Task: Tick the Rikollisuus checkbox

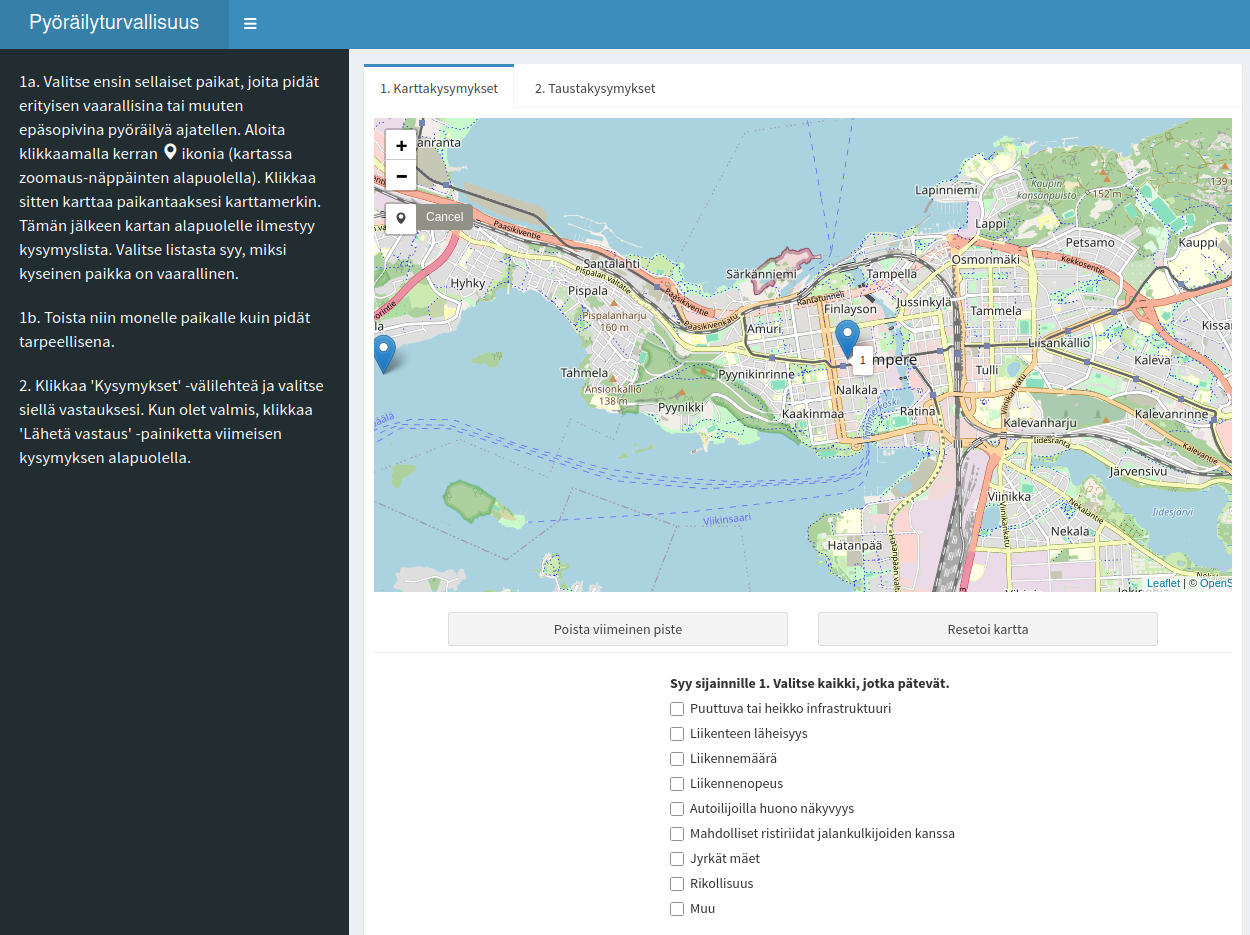Action: click(677, 884)
